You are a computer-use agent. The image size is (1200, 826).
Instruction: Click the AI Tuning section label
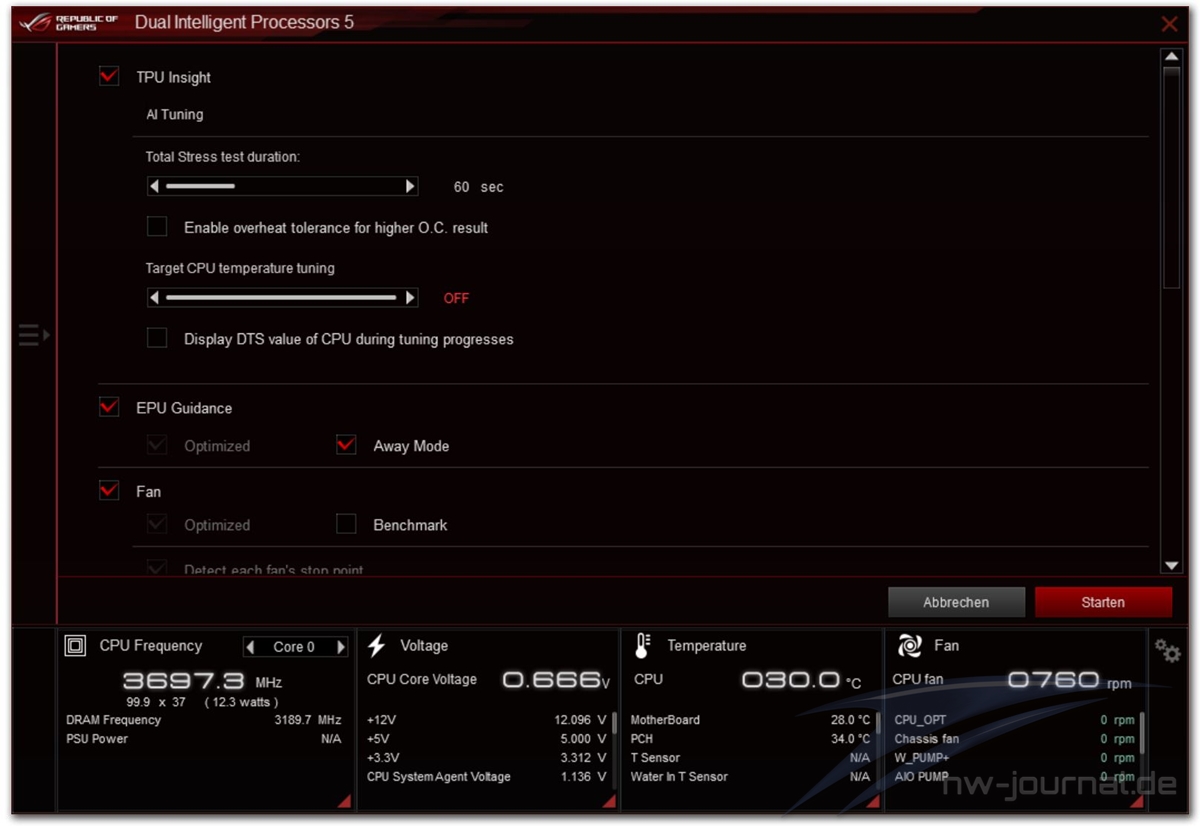174,114
